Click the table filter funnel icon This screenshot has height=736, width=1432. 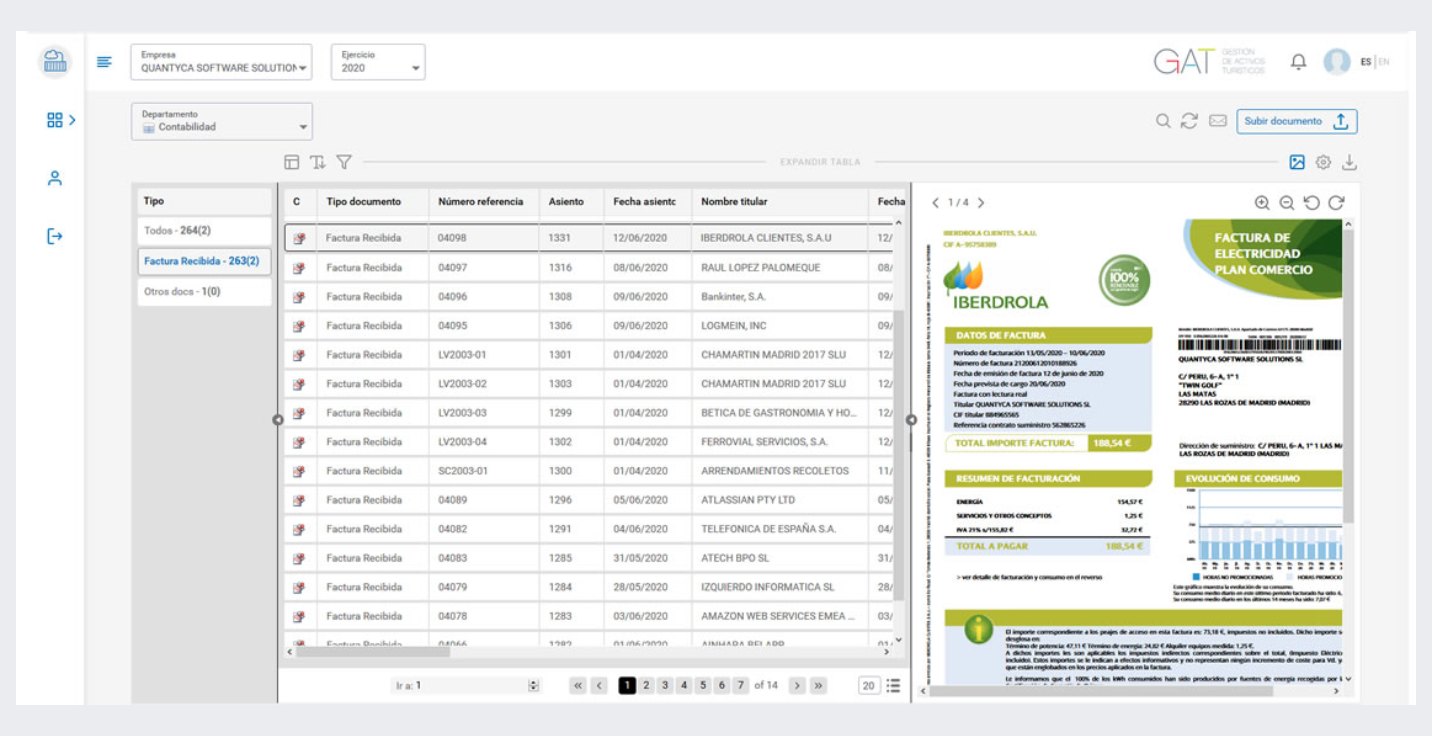pos(344,162)
